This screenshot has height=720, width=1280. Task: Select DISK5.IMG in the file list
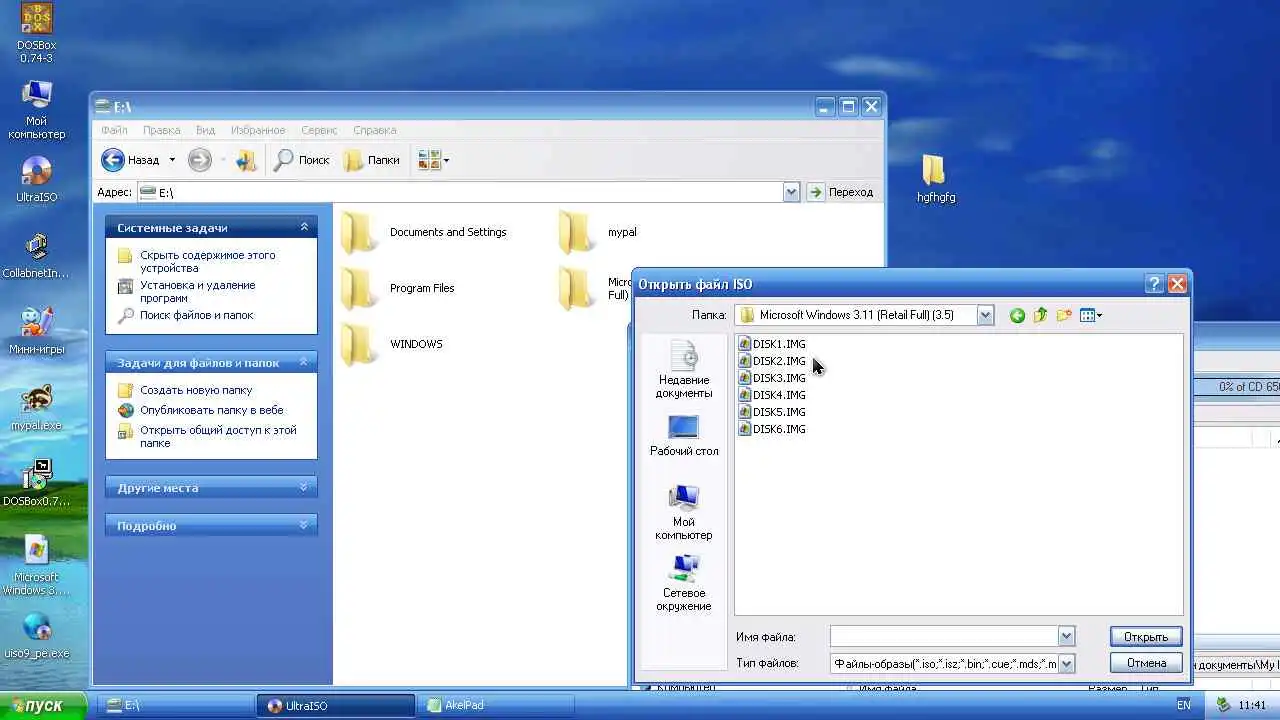[x=772, y=412]
